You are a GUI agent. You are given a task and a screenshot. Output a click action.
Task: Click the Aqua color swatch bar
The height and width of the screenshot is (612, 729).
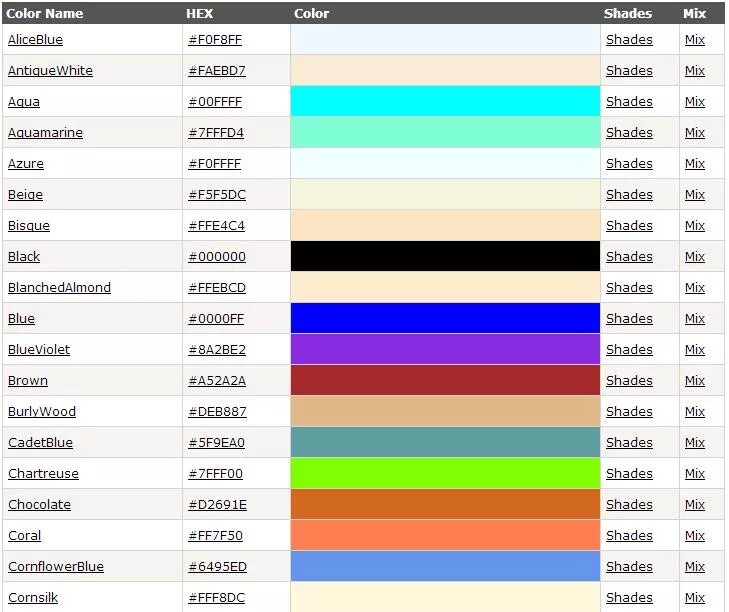(445, 101)
